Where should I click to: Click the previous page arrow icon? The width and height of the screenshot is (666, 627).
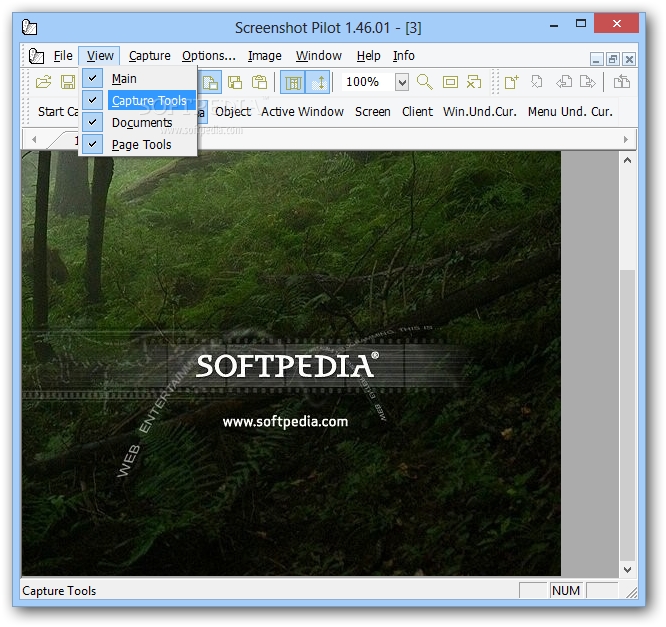pyautogui.click(x=564, y=82)
